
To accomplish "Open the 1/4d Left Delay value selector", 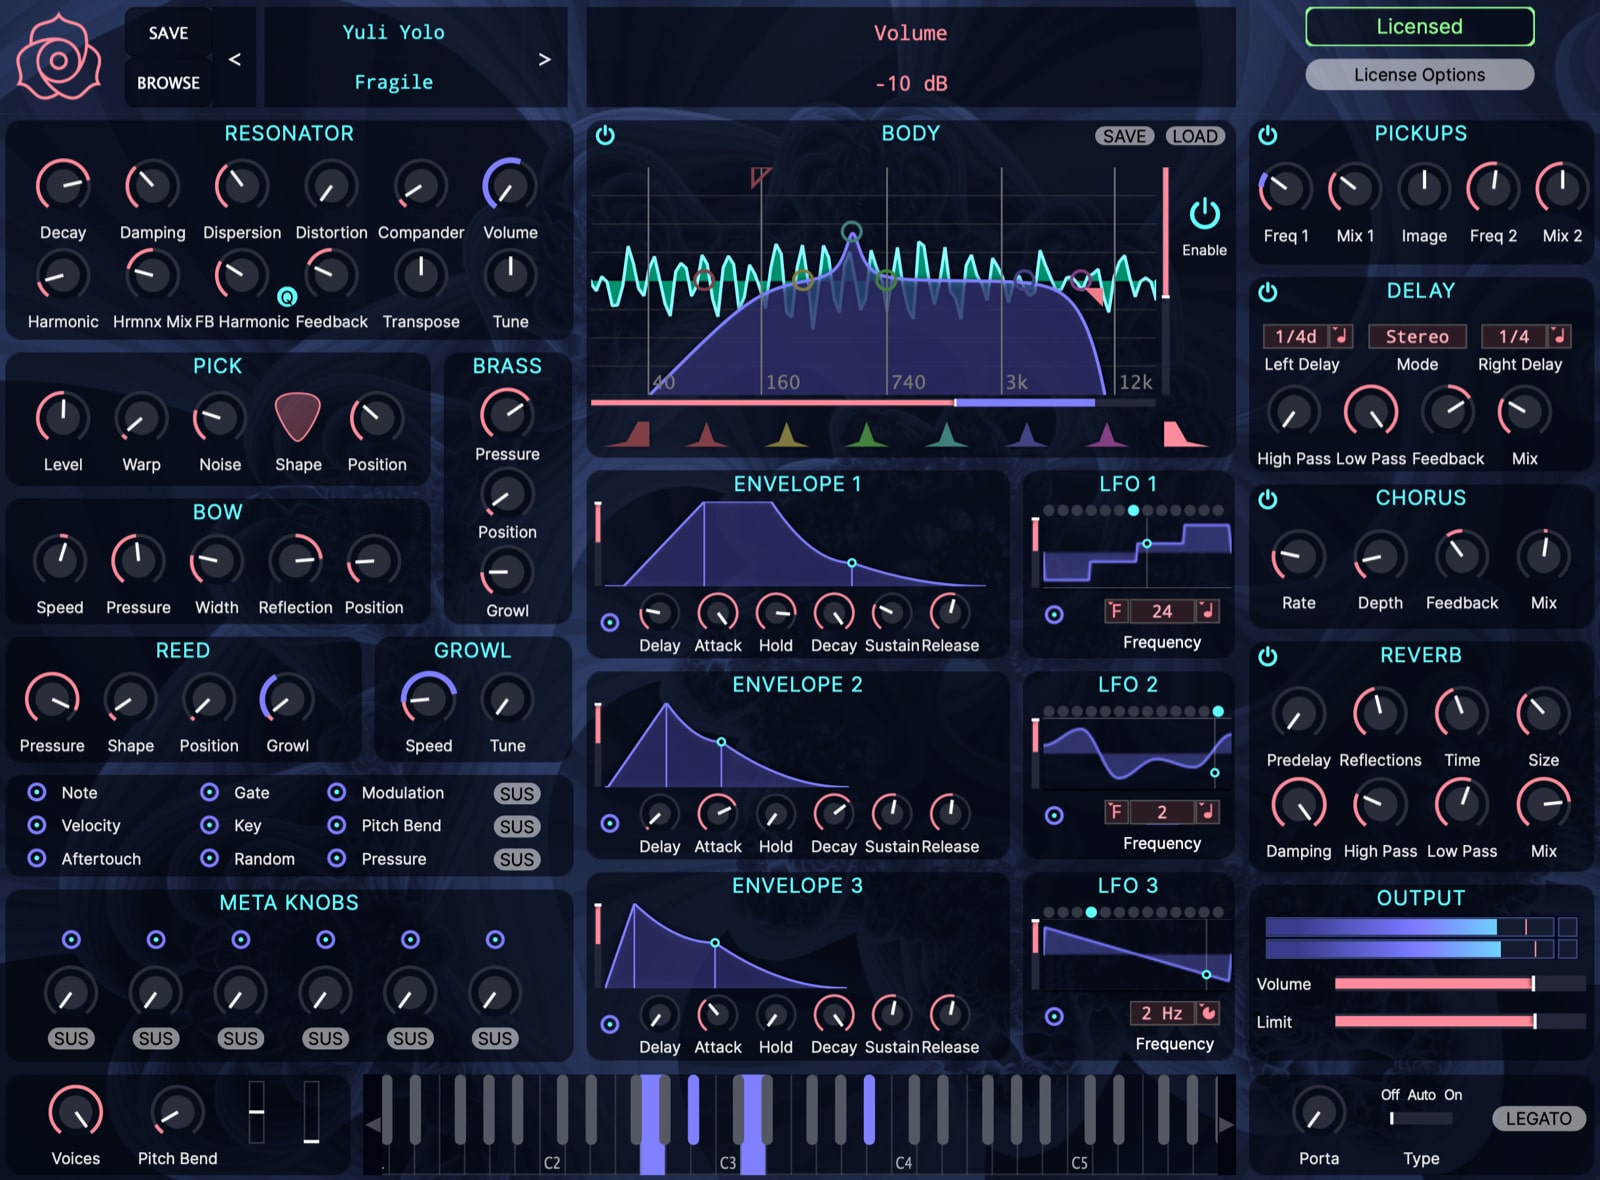I will point(1297,337).
